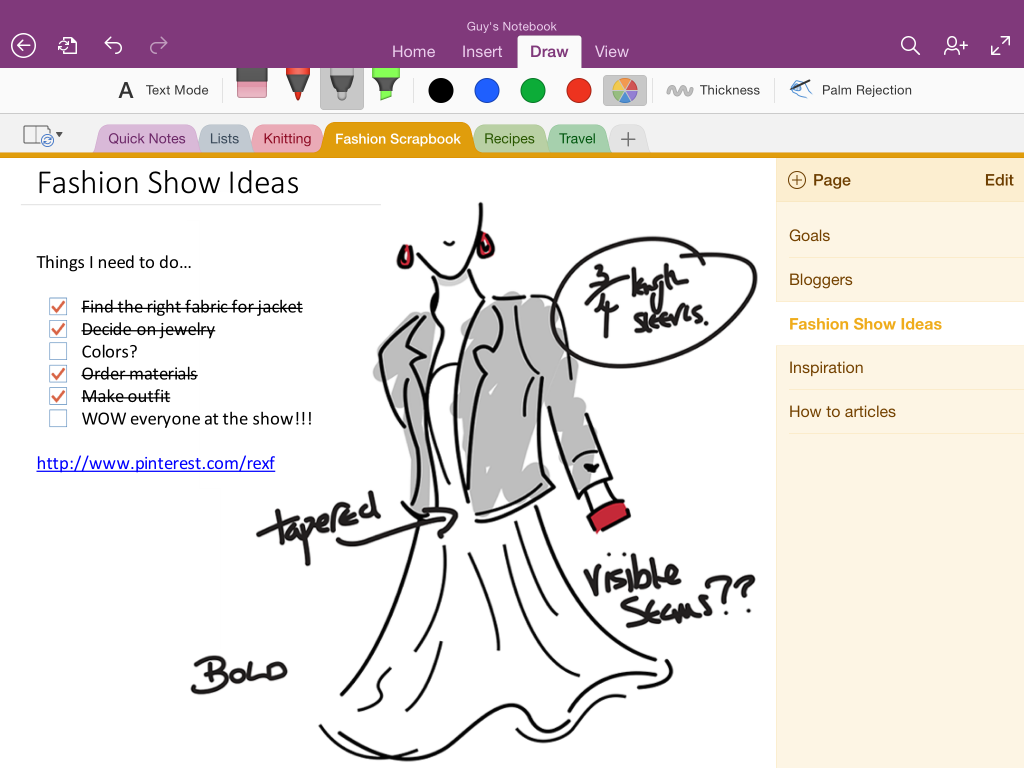Viewport: 1024px width, 768px height.
Task: Check 'WOW everyone at the show!!!'
Action: tap(58, 418)
